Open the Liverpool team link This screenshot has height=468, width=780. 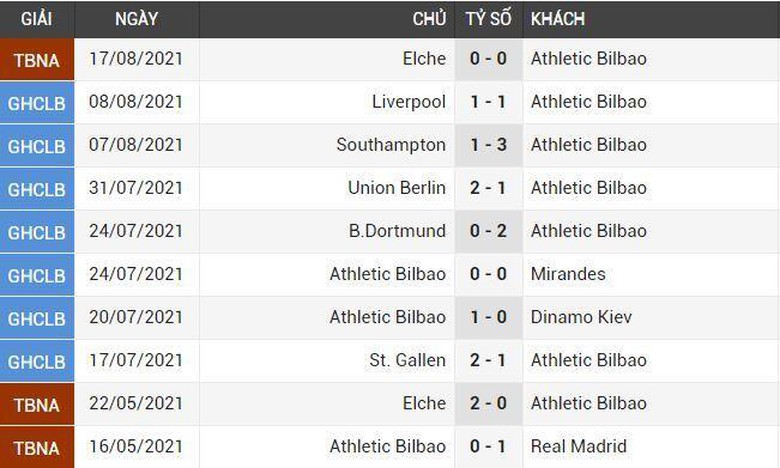(x=409, y=102)
